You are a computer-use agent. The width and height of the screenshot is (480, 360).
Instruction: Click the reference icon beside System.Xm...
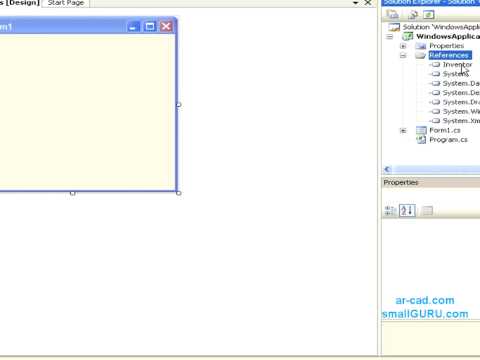(x=435, y=121)
